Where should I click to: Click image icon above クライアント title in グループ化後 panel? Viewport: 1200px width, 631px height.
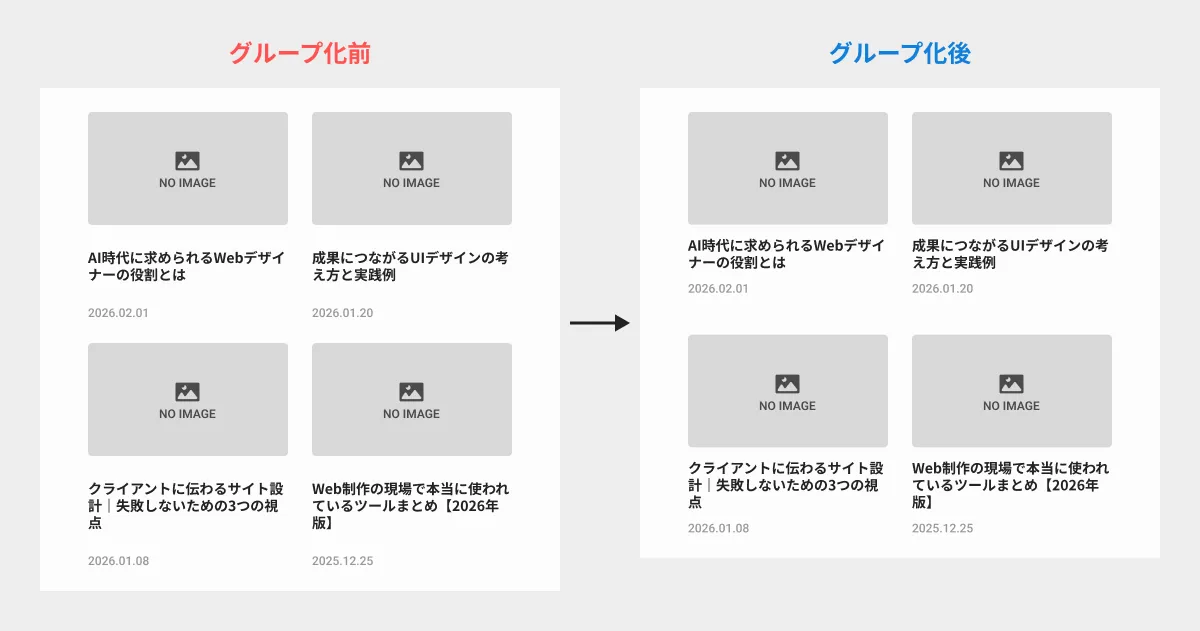point(787,384)
